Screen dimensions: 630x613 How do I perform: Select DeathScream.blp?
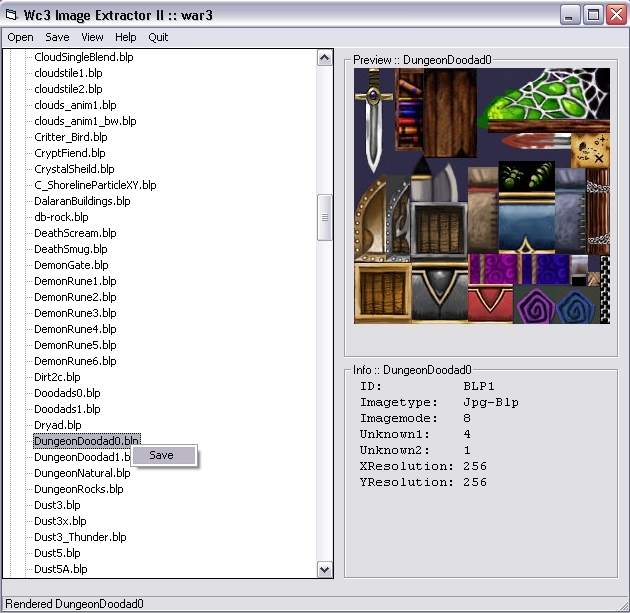tap(75, 233)
